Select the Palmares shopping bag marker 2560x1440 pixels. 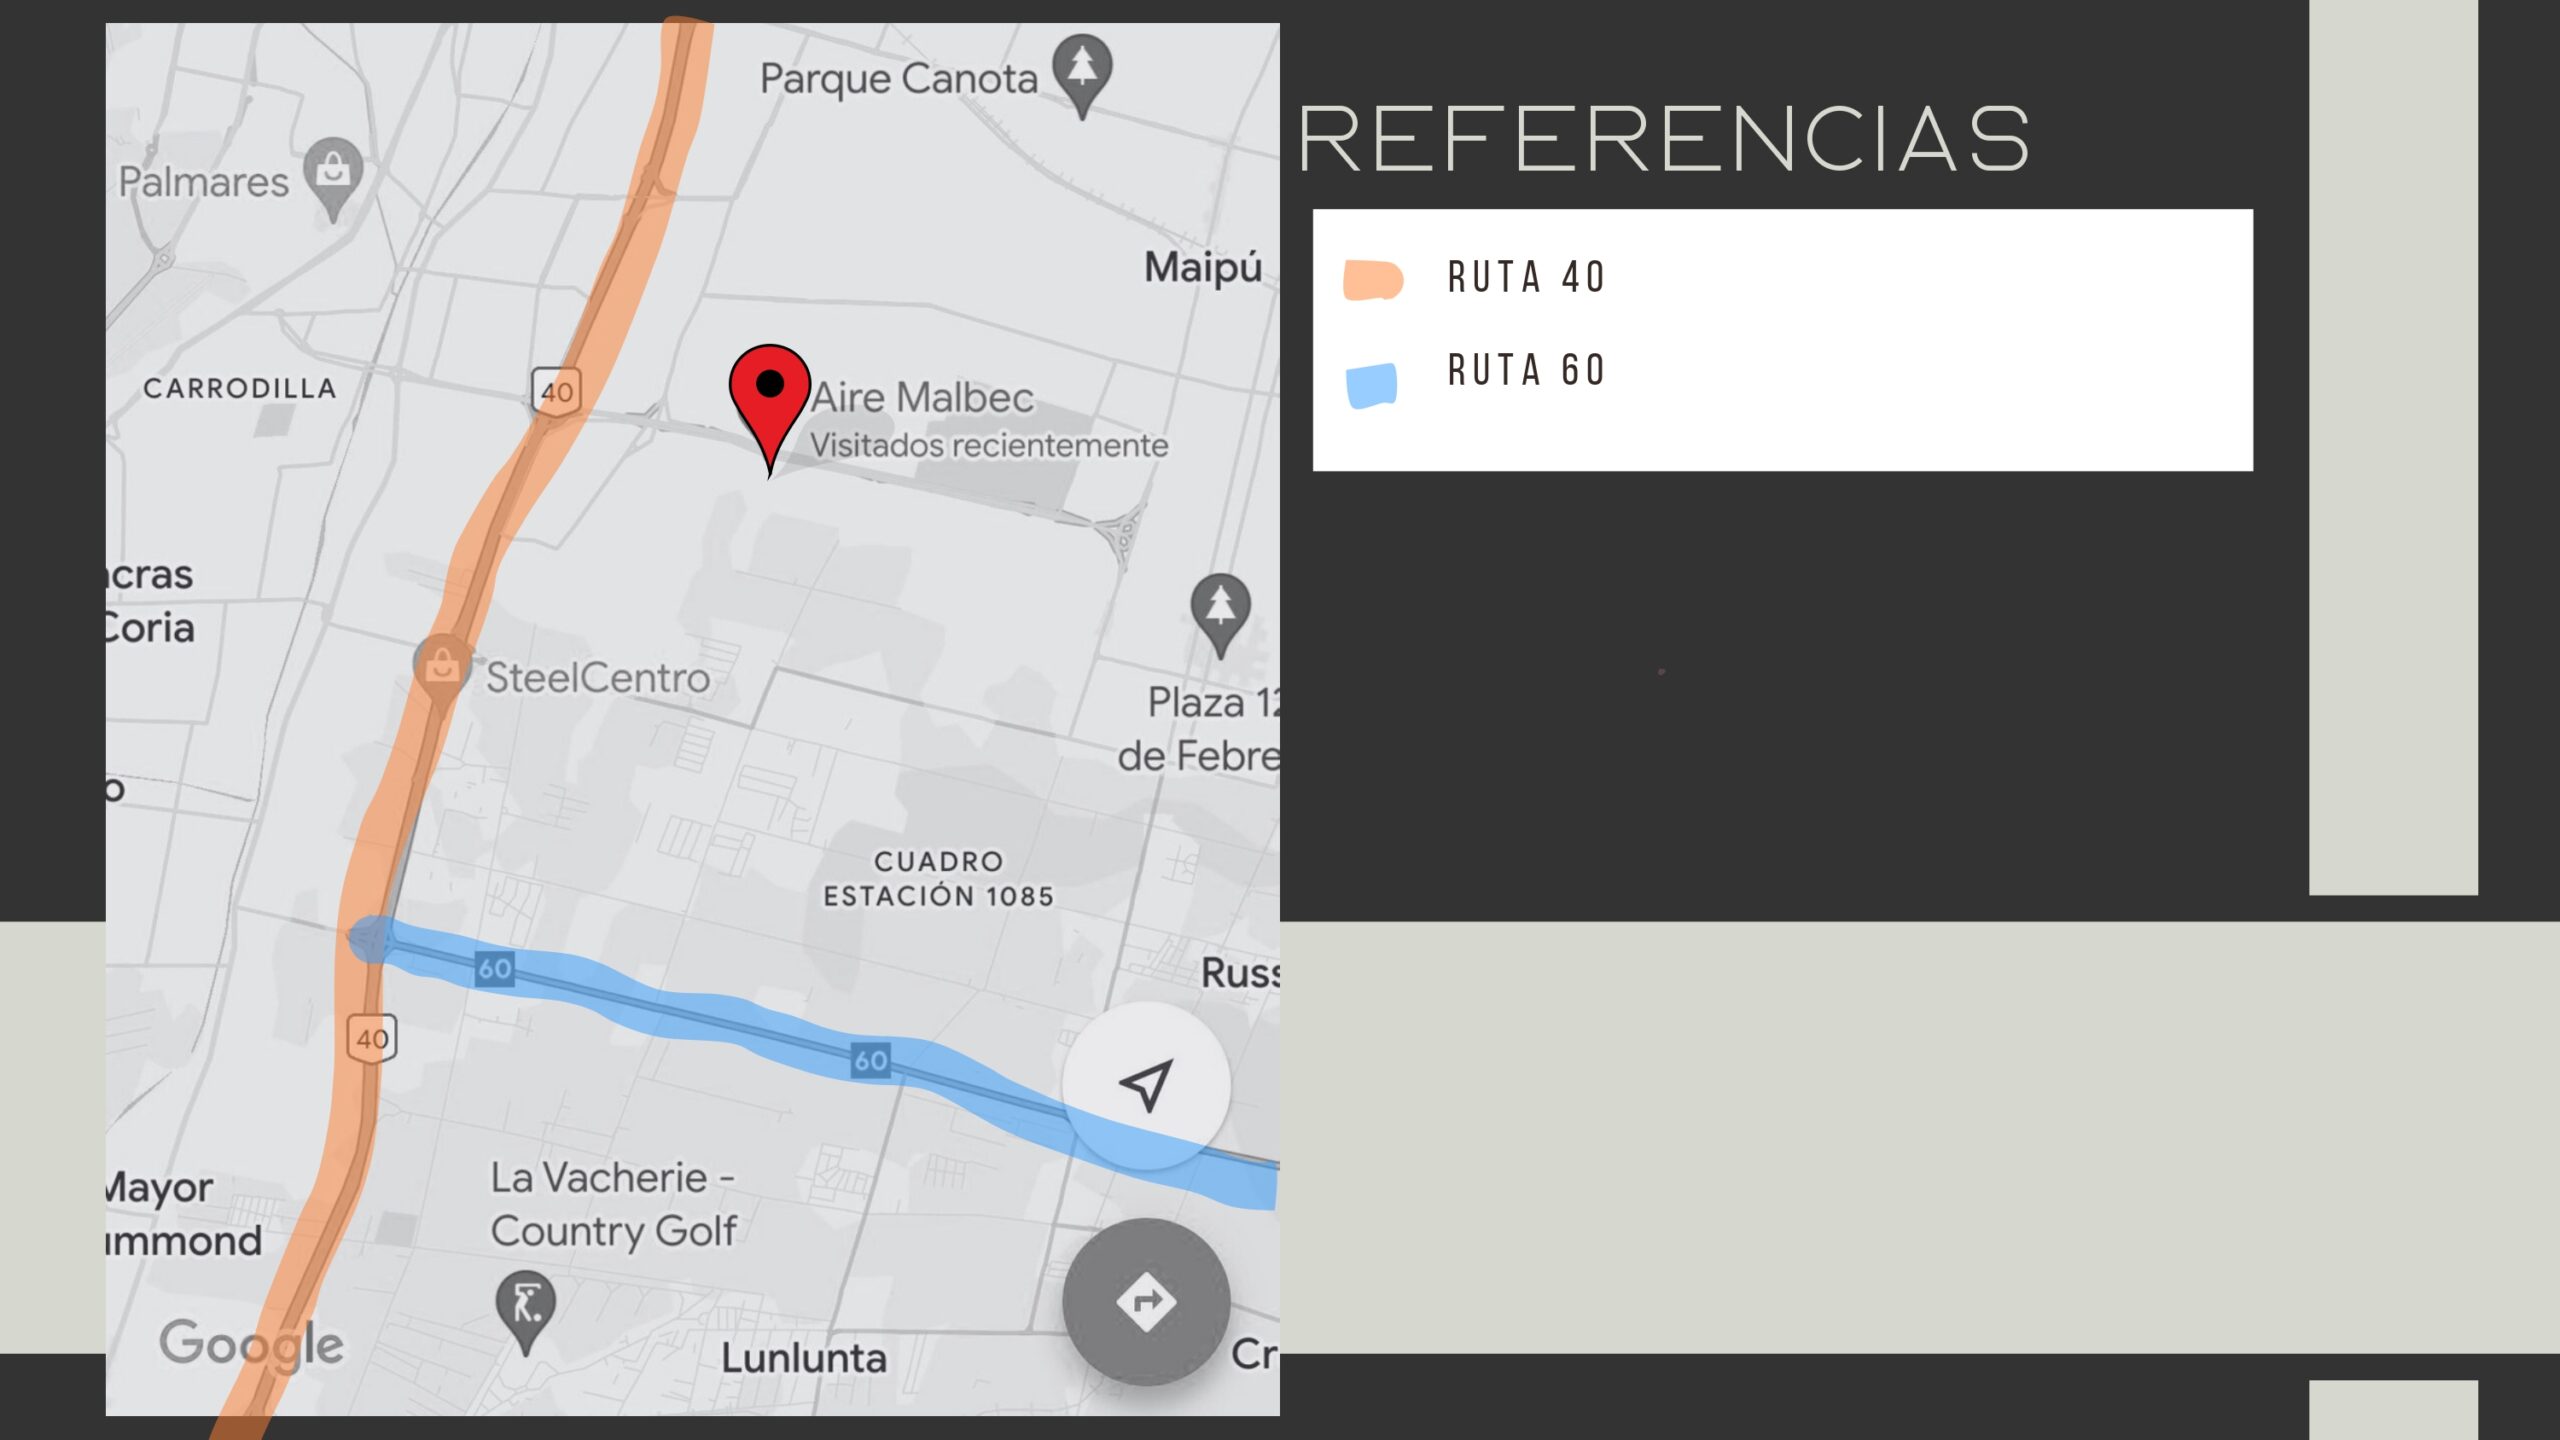point(333,174)
